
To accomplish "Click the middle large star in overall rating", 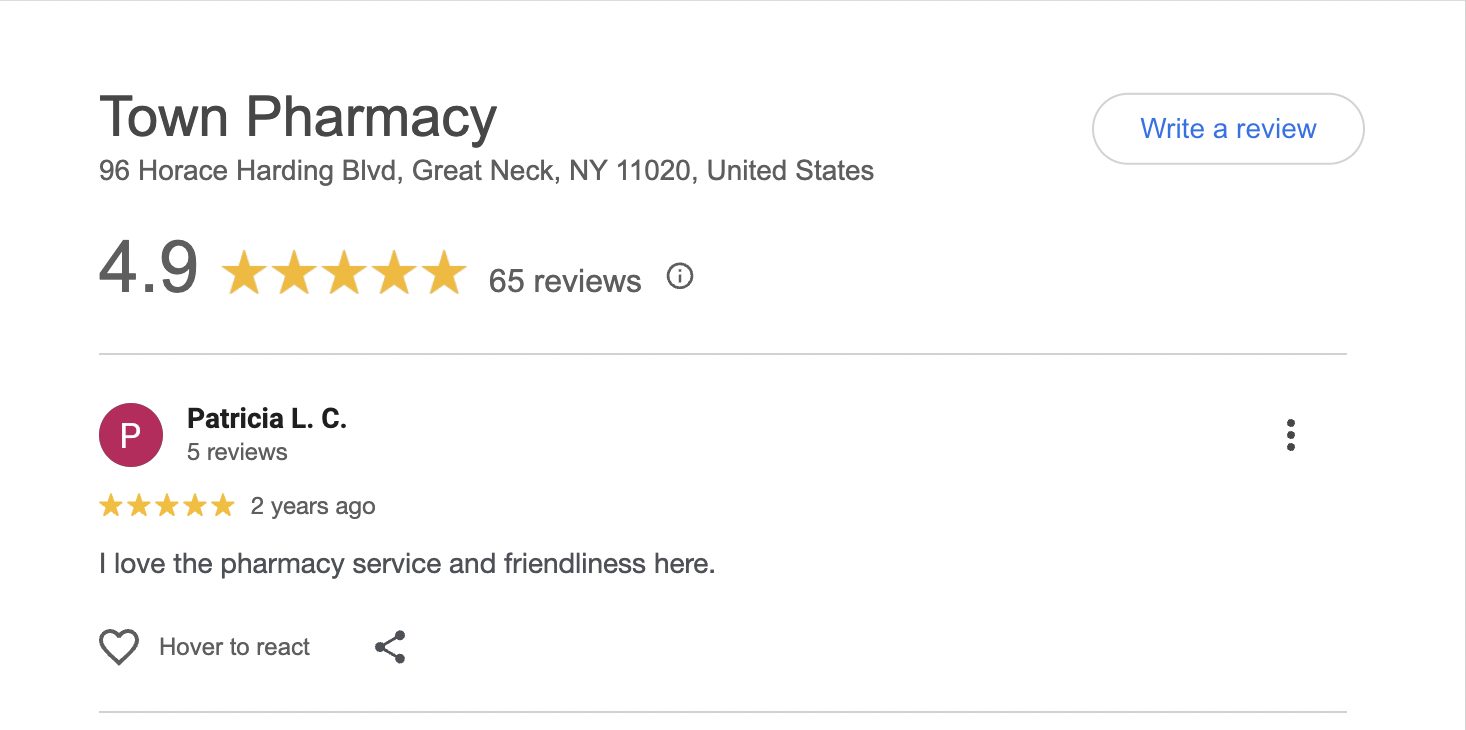I will coord(343,274).
